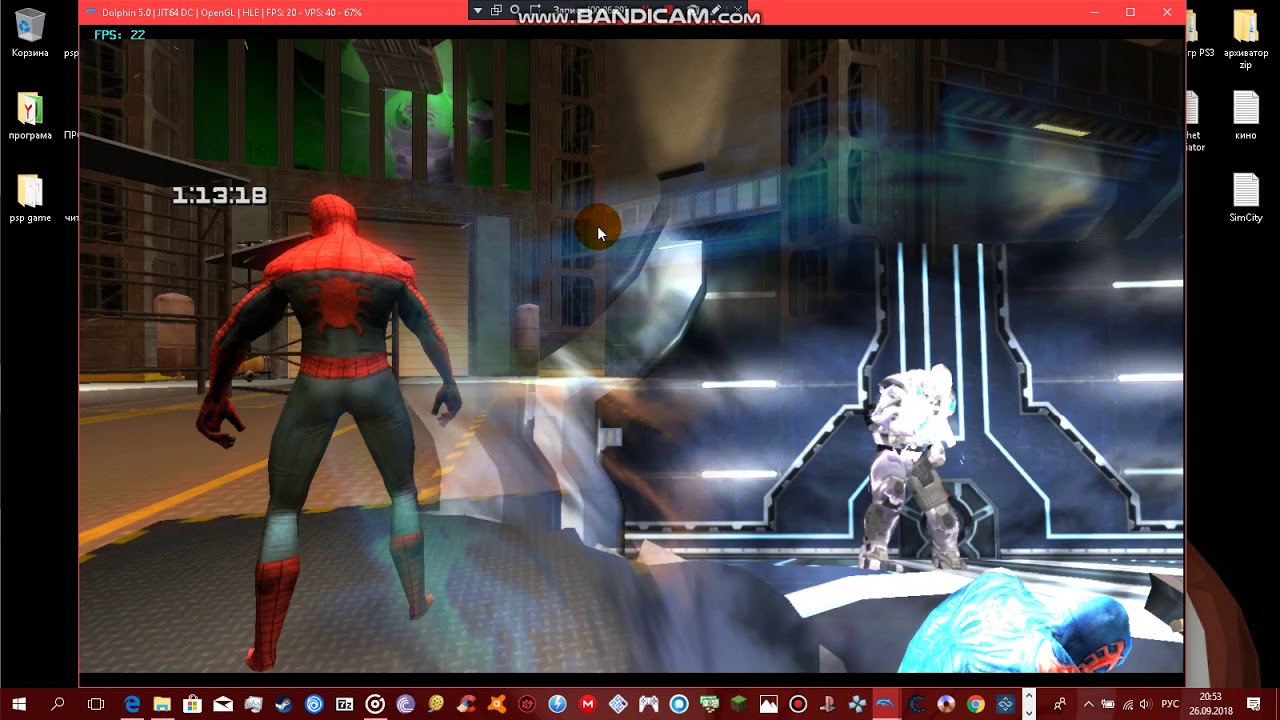Open 7-Zip from the taskbar
1280x720 pixels.
point(345,704)
